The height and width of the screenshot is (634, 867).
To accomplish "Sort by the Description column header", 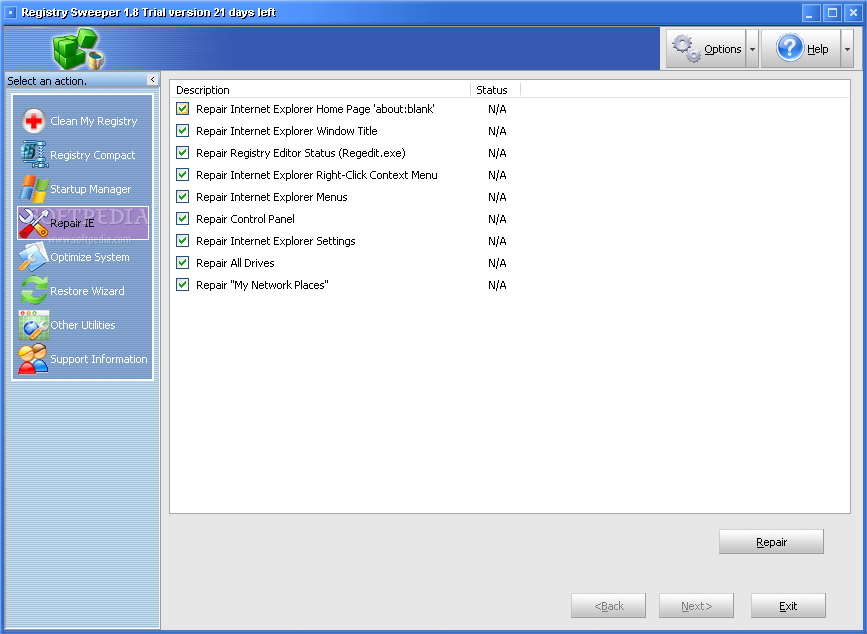I will [320, 90].
